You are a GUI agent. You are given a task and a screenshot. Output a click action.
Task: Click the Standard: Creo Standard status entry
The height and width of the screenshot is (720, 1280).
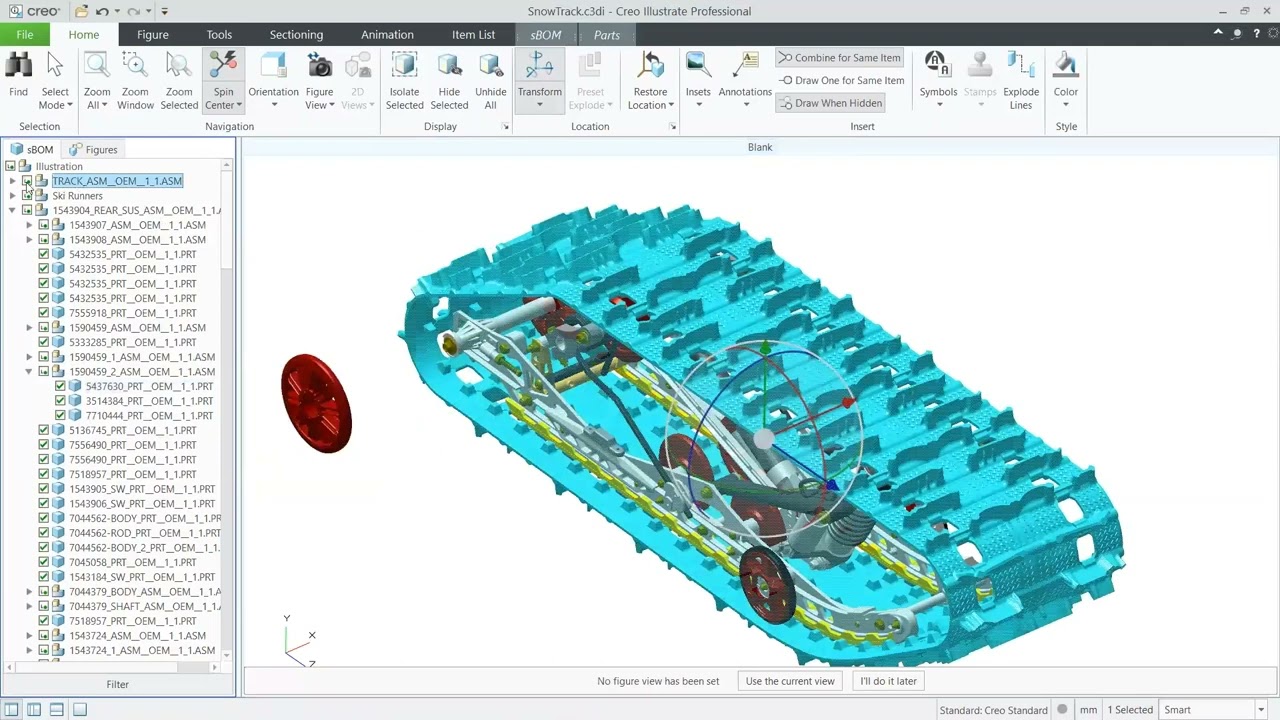coord(993,710)
